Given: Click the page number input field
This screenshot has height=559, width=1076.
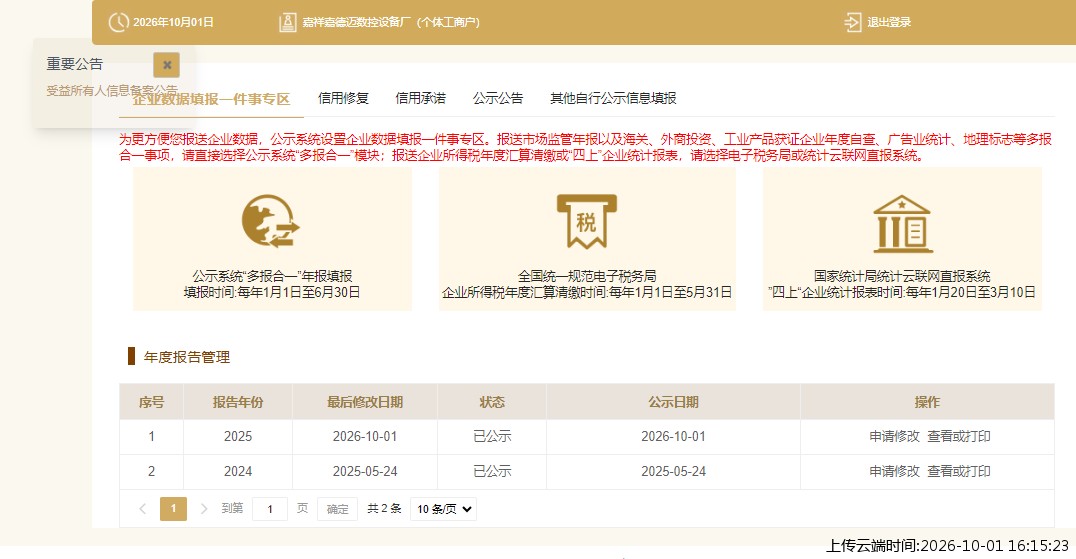Looking at the screenshot, I should click(x=270, y=509).
